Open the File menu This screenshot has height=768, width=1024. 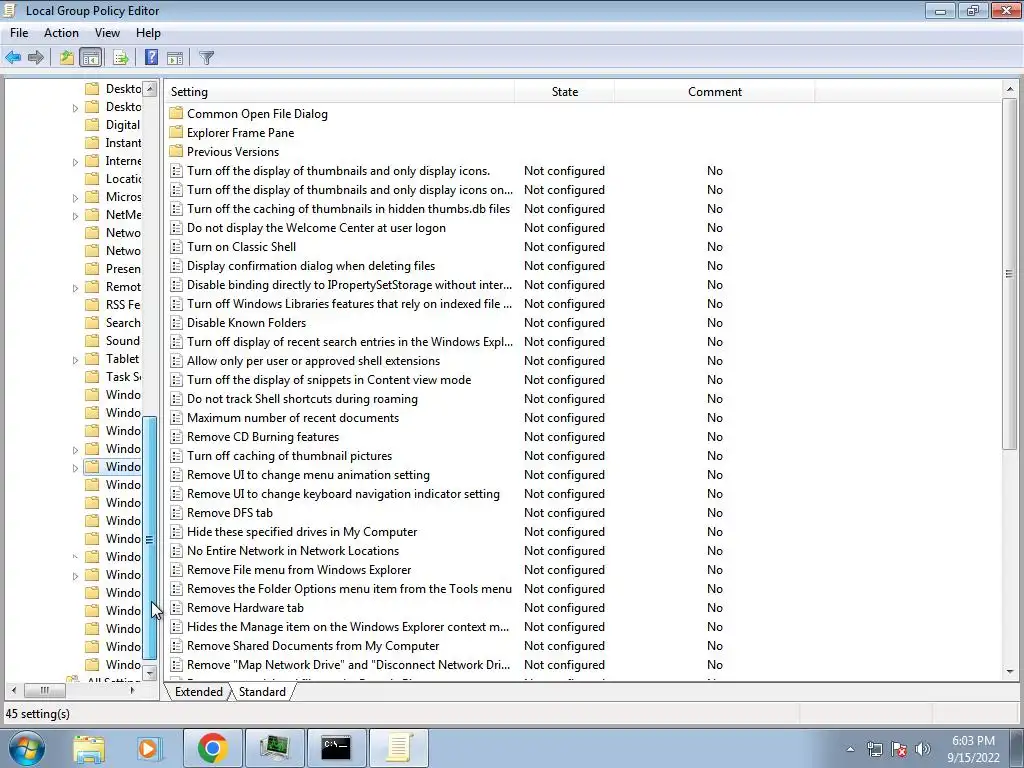pyautogui.click(x=19, y=33)
